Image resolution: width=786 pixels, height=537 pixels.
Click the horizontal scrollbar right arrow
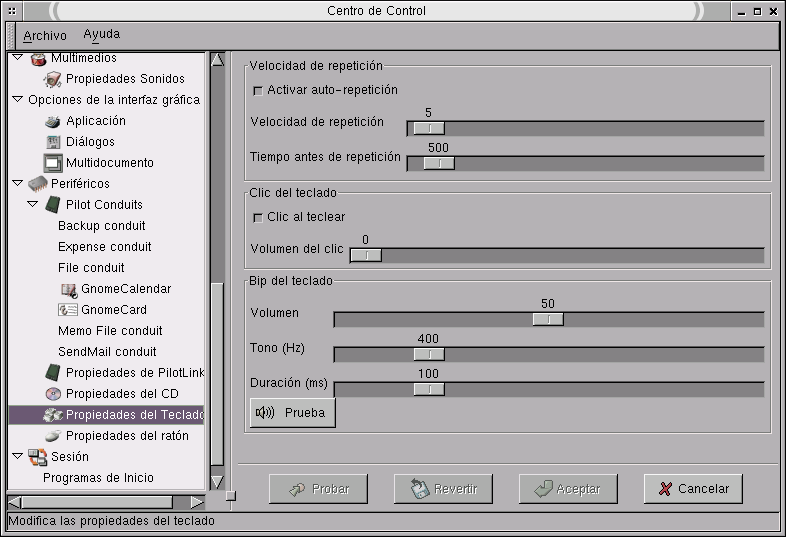point(197,502)
